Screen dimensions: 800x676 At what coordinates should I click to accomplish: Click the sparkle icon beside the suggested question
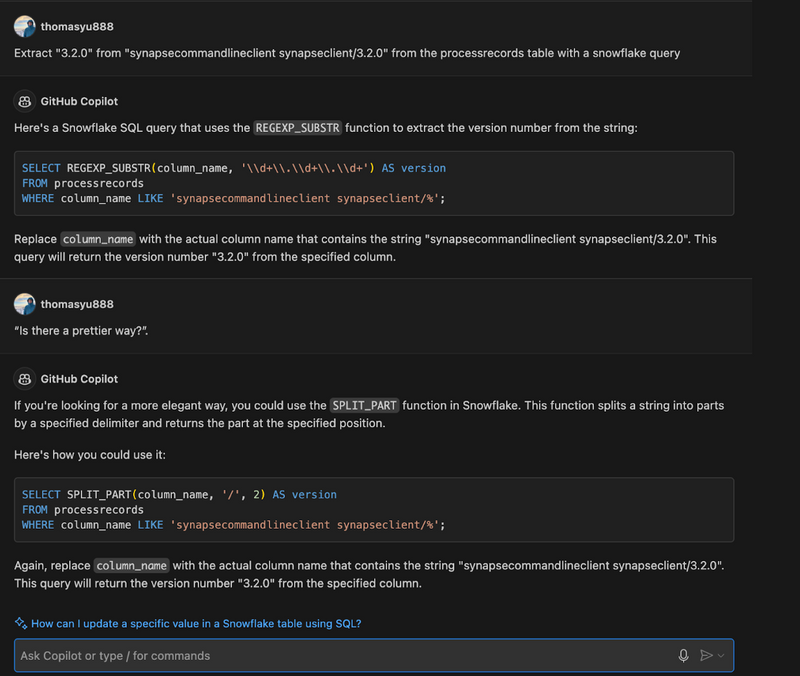[20, 623]
